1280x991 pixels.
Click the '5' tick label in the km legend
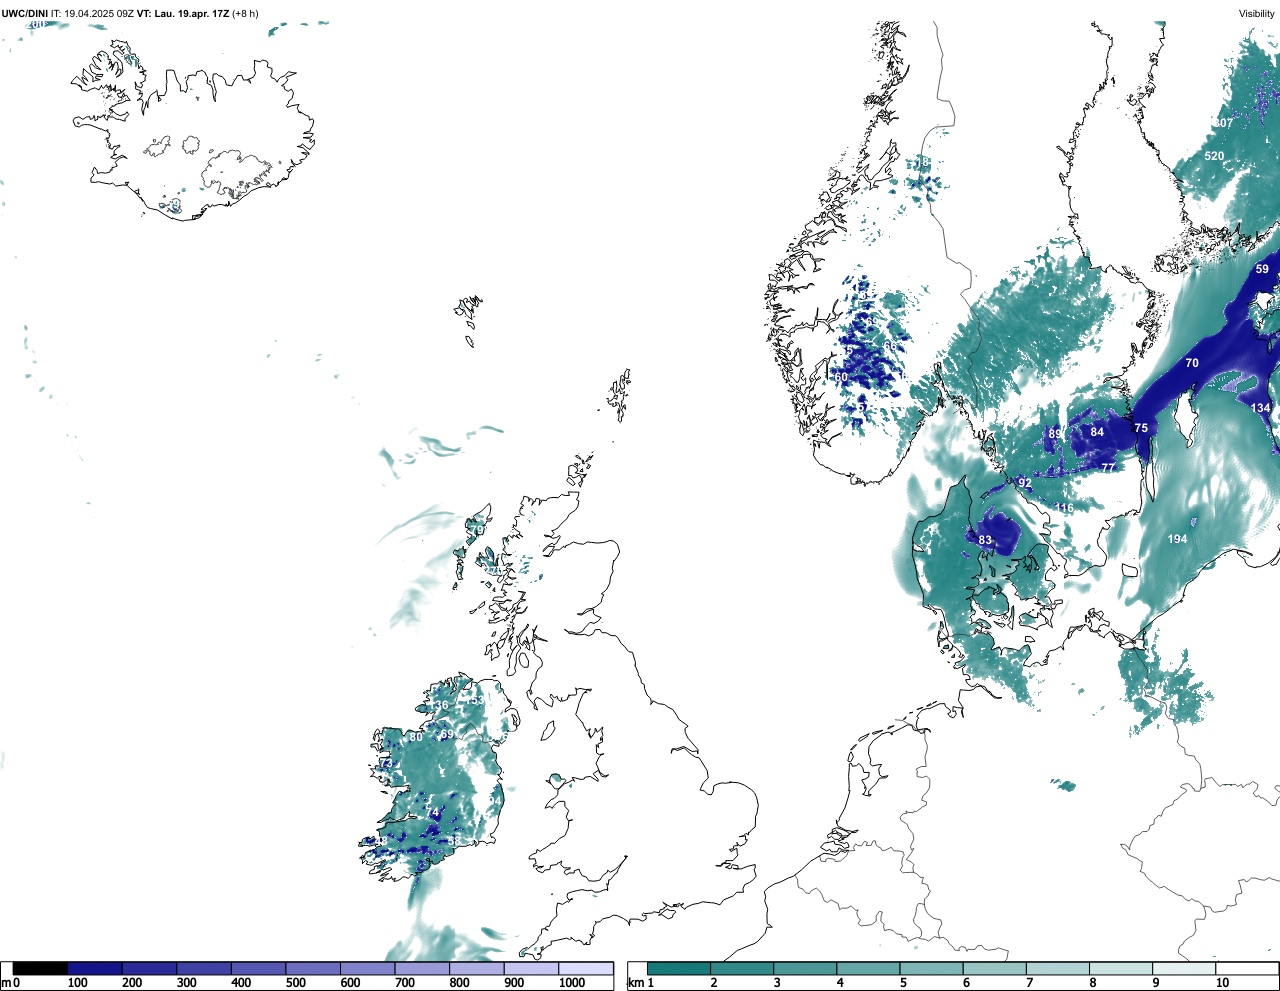903,983
